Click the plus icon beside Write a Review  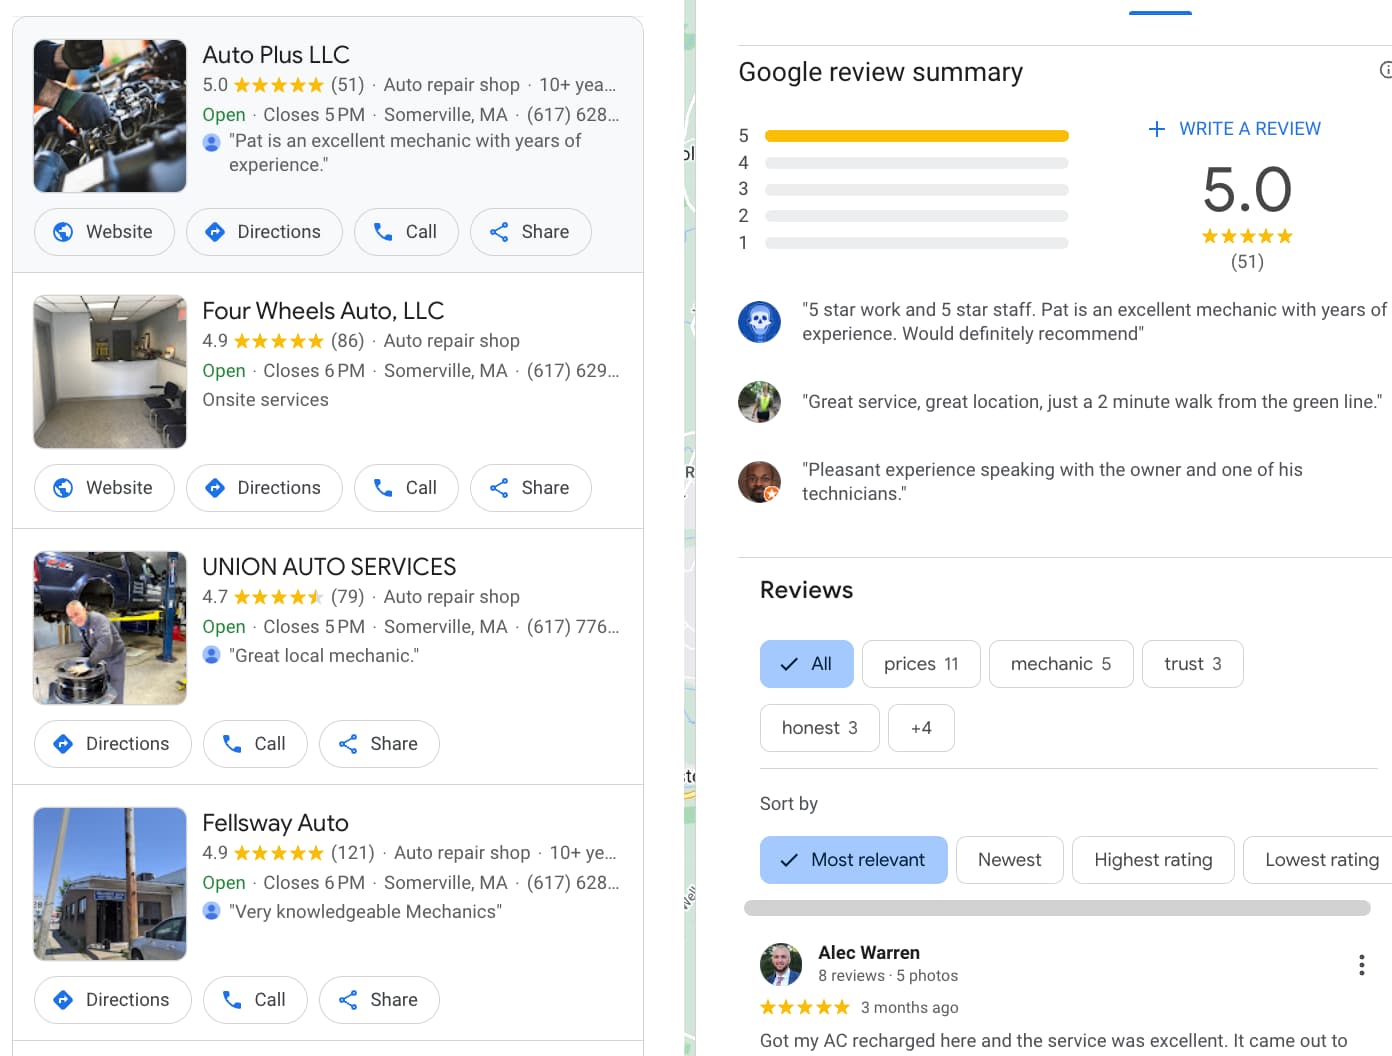coord(1157,129)
